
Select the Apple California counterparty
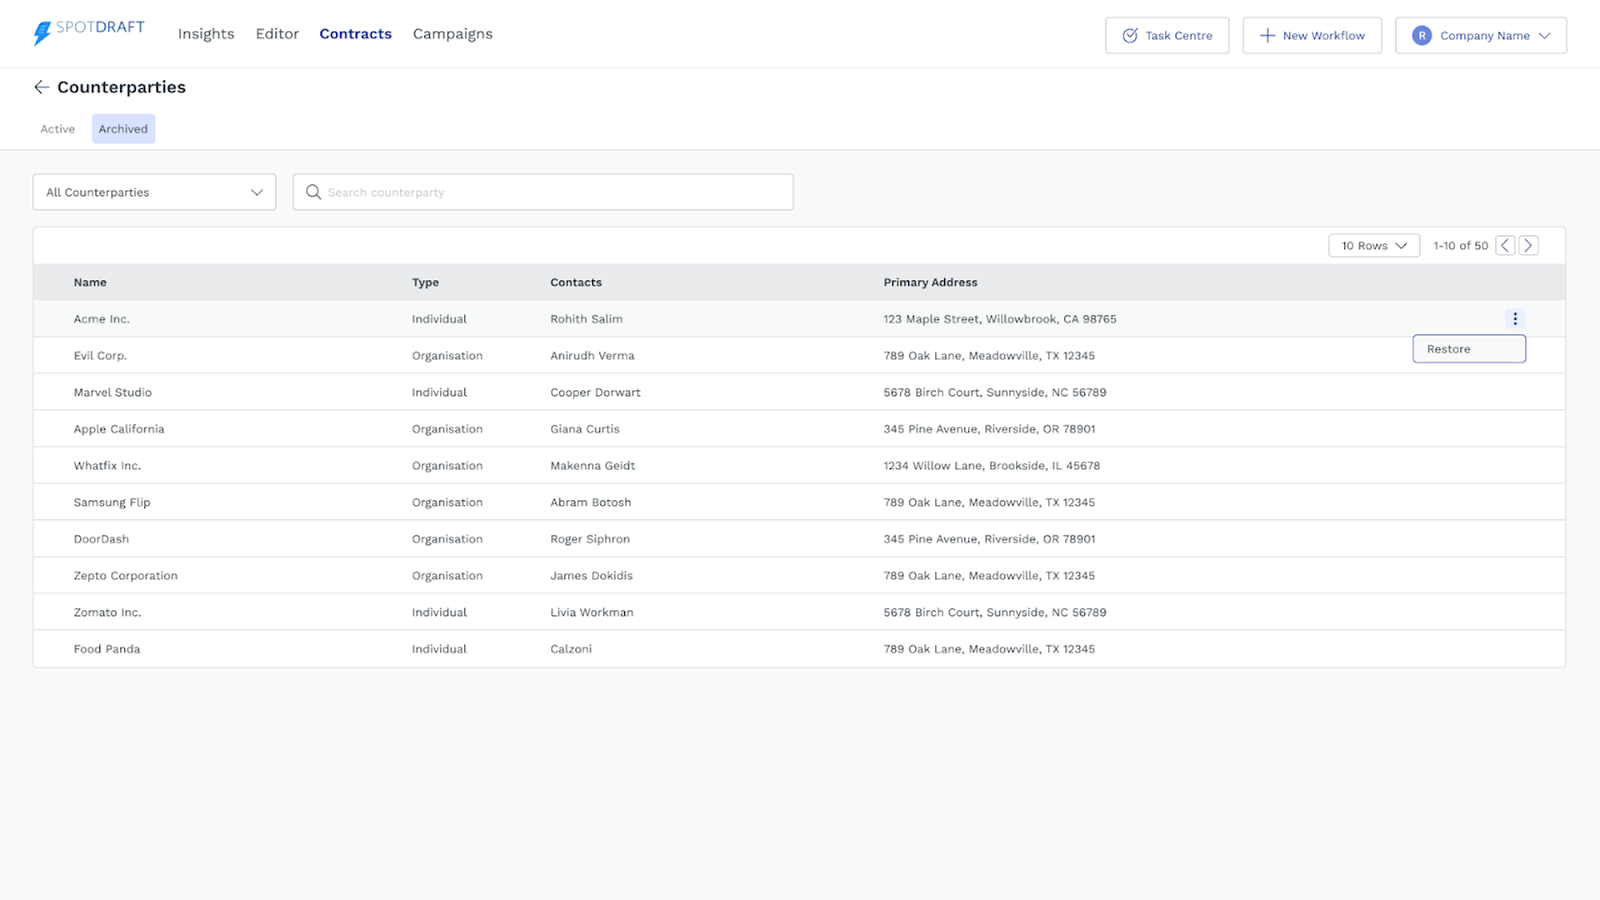(x=119, y=429)
